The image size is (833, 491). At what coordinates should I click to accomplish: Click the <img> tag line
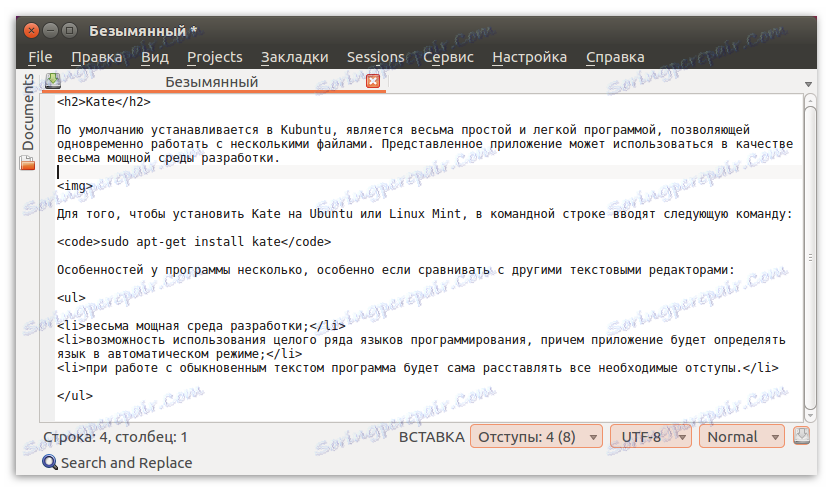(x=75, y=186)
